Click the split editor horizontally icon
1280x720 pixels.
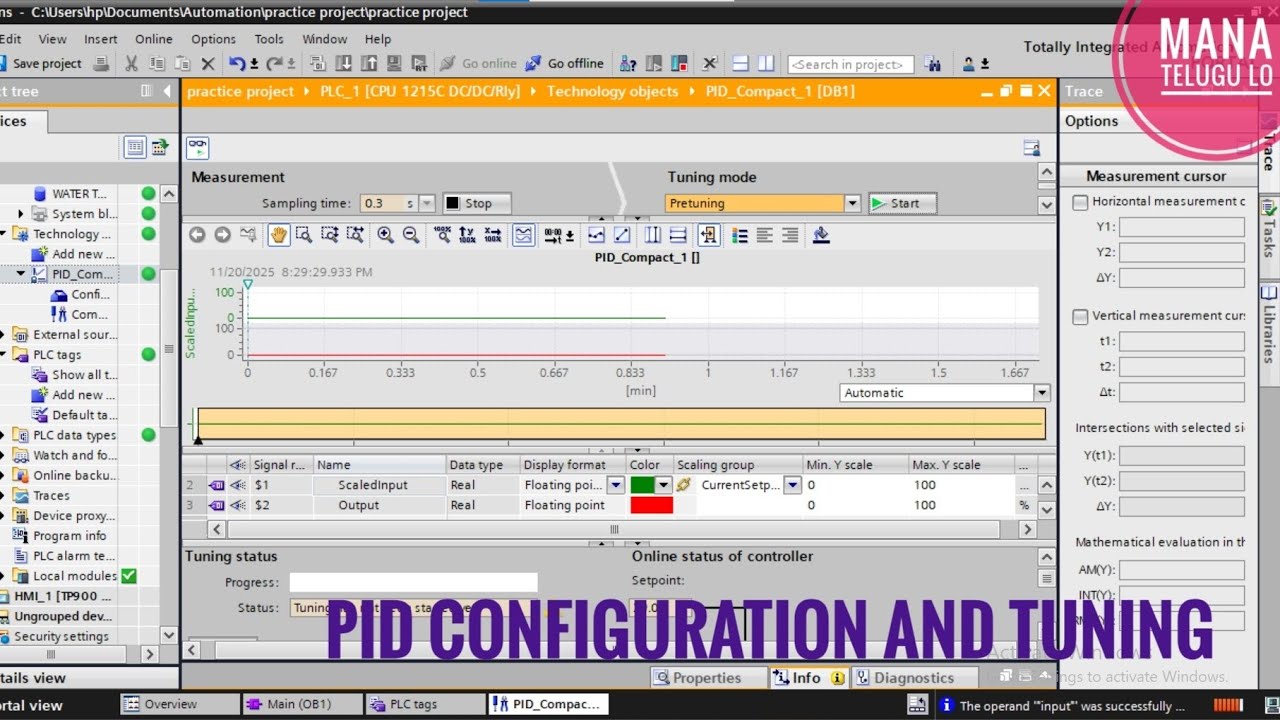click(x=741, y=63)
